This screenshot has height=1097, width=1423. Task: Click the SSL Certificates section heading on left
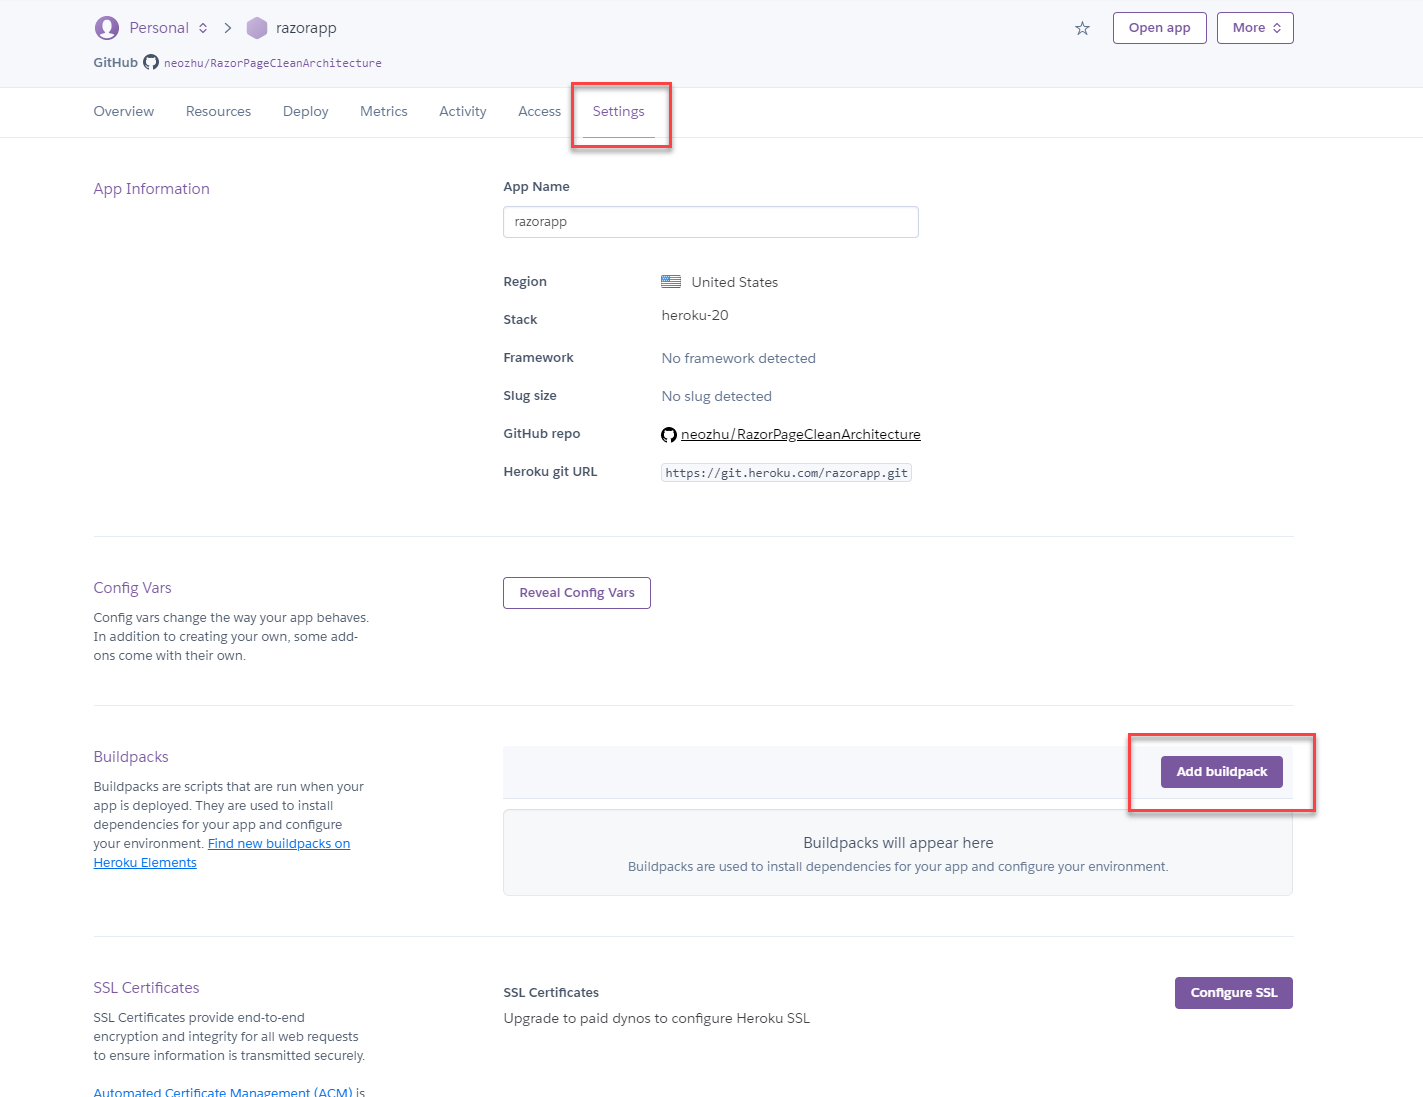click(147, 988)
